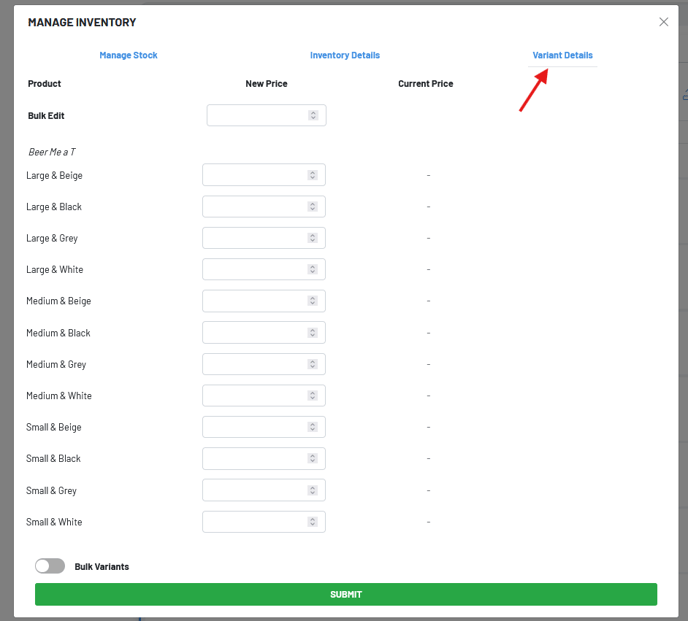Click the 'Large & Beige' variant label

pyautogui.click(x=54, y=176)
